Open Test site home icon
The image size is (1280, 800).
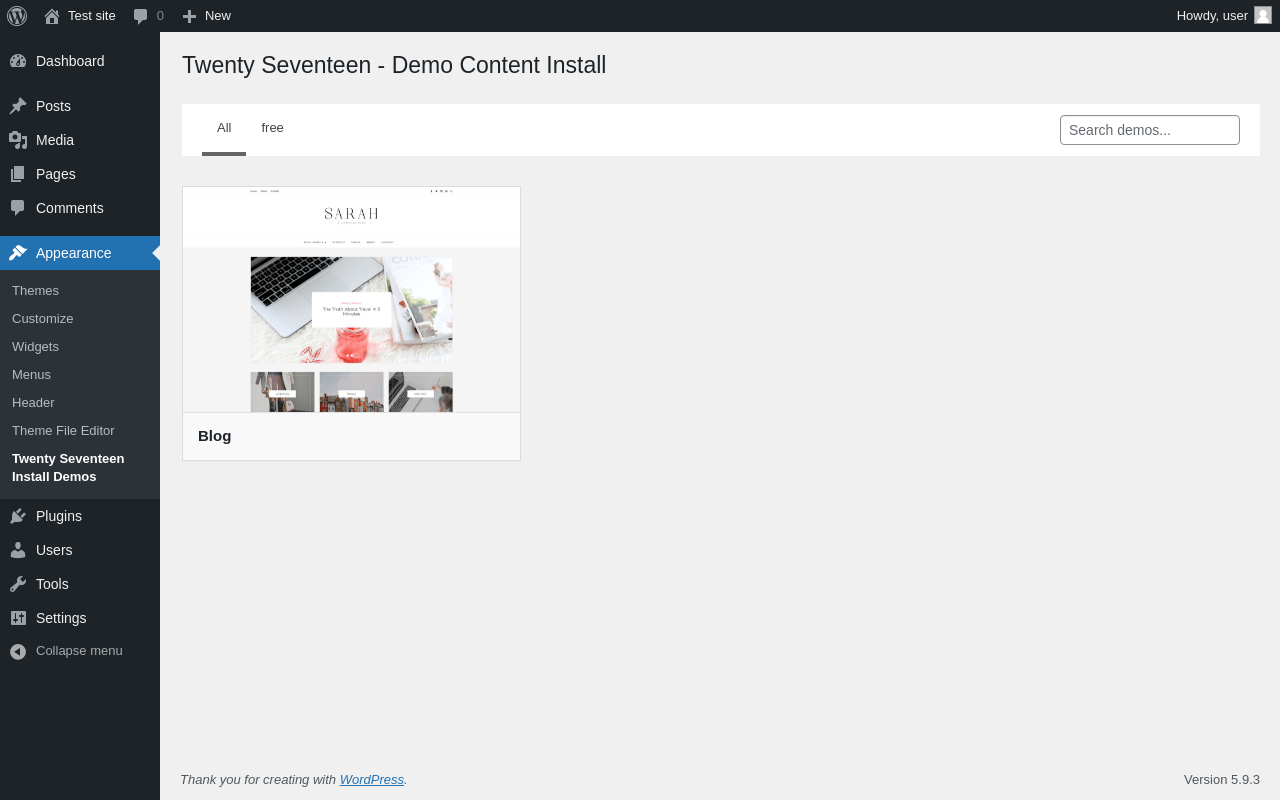(x=52, y=16)
